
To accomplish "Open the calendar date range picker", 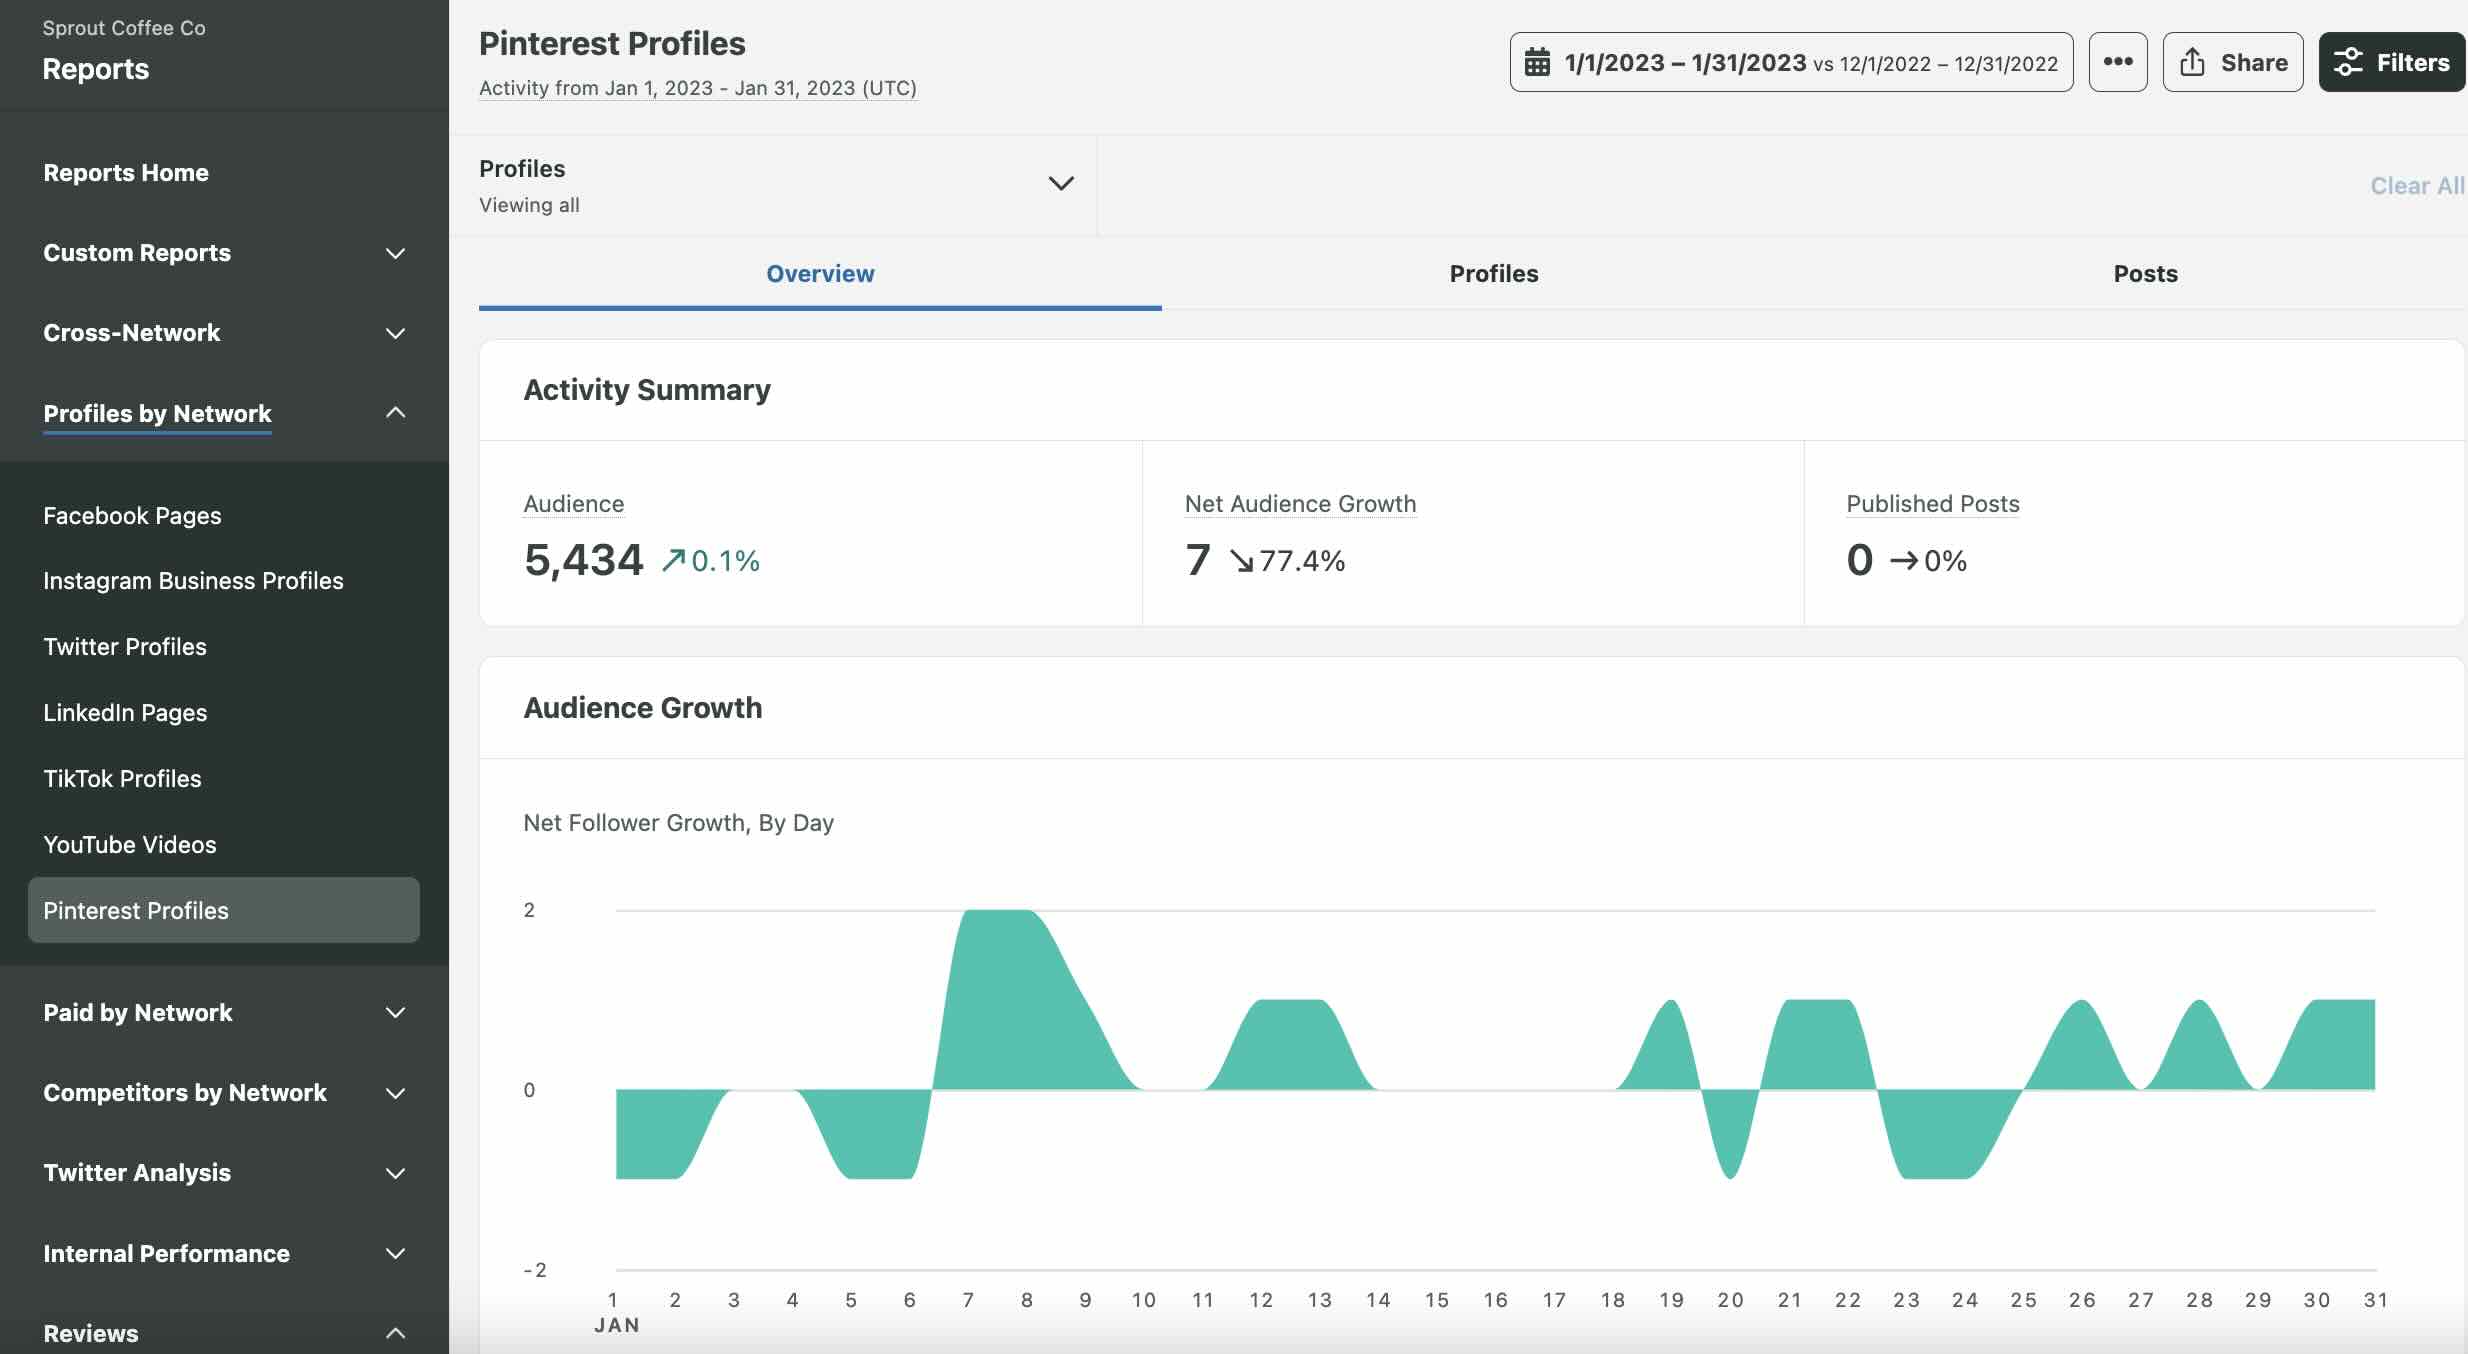I will pos(1789,62).
